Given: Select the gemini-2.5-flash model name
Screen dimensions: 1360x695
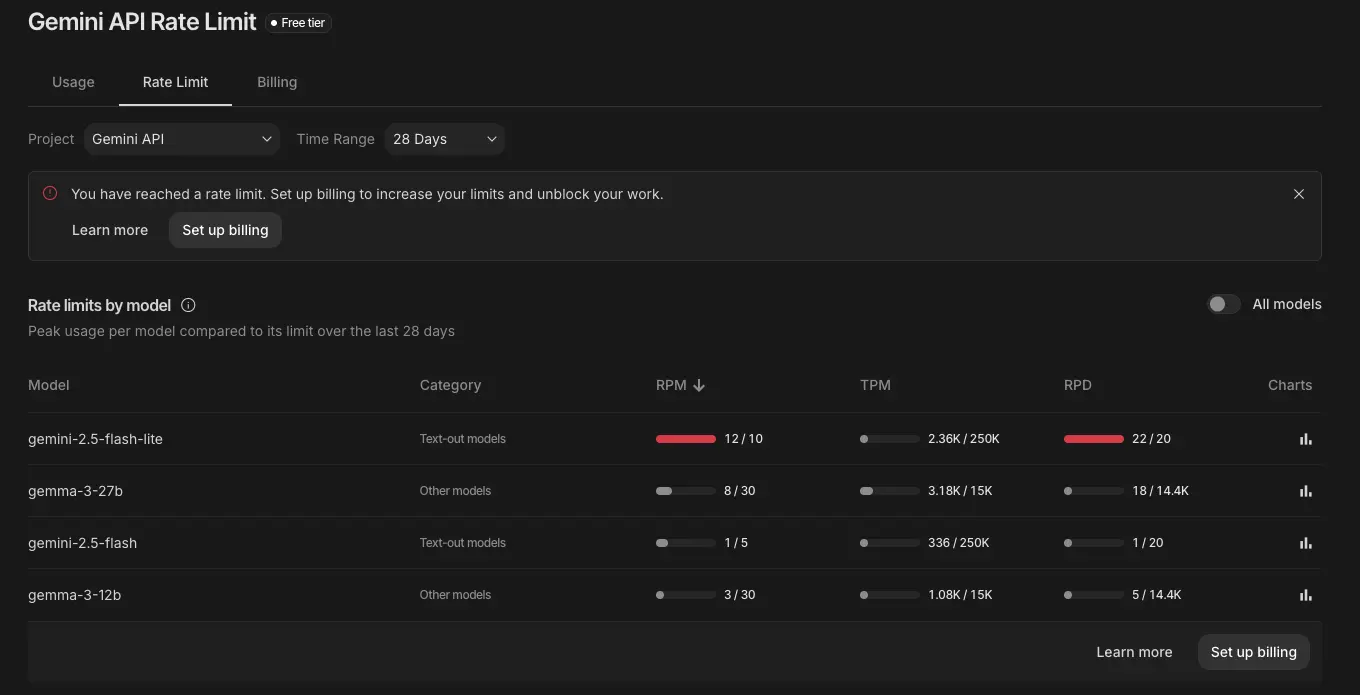Looking at the screenshot, I should (82, 543).
